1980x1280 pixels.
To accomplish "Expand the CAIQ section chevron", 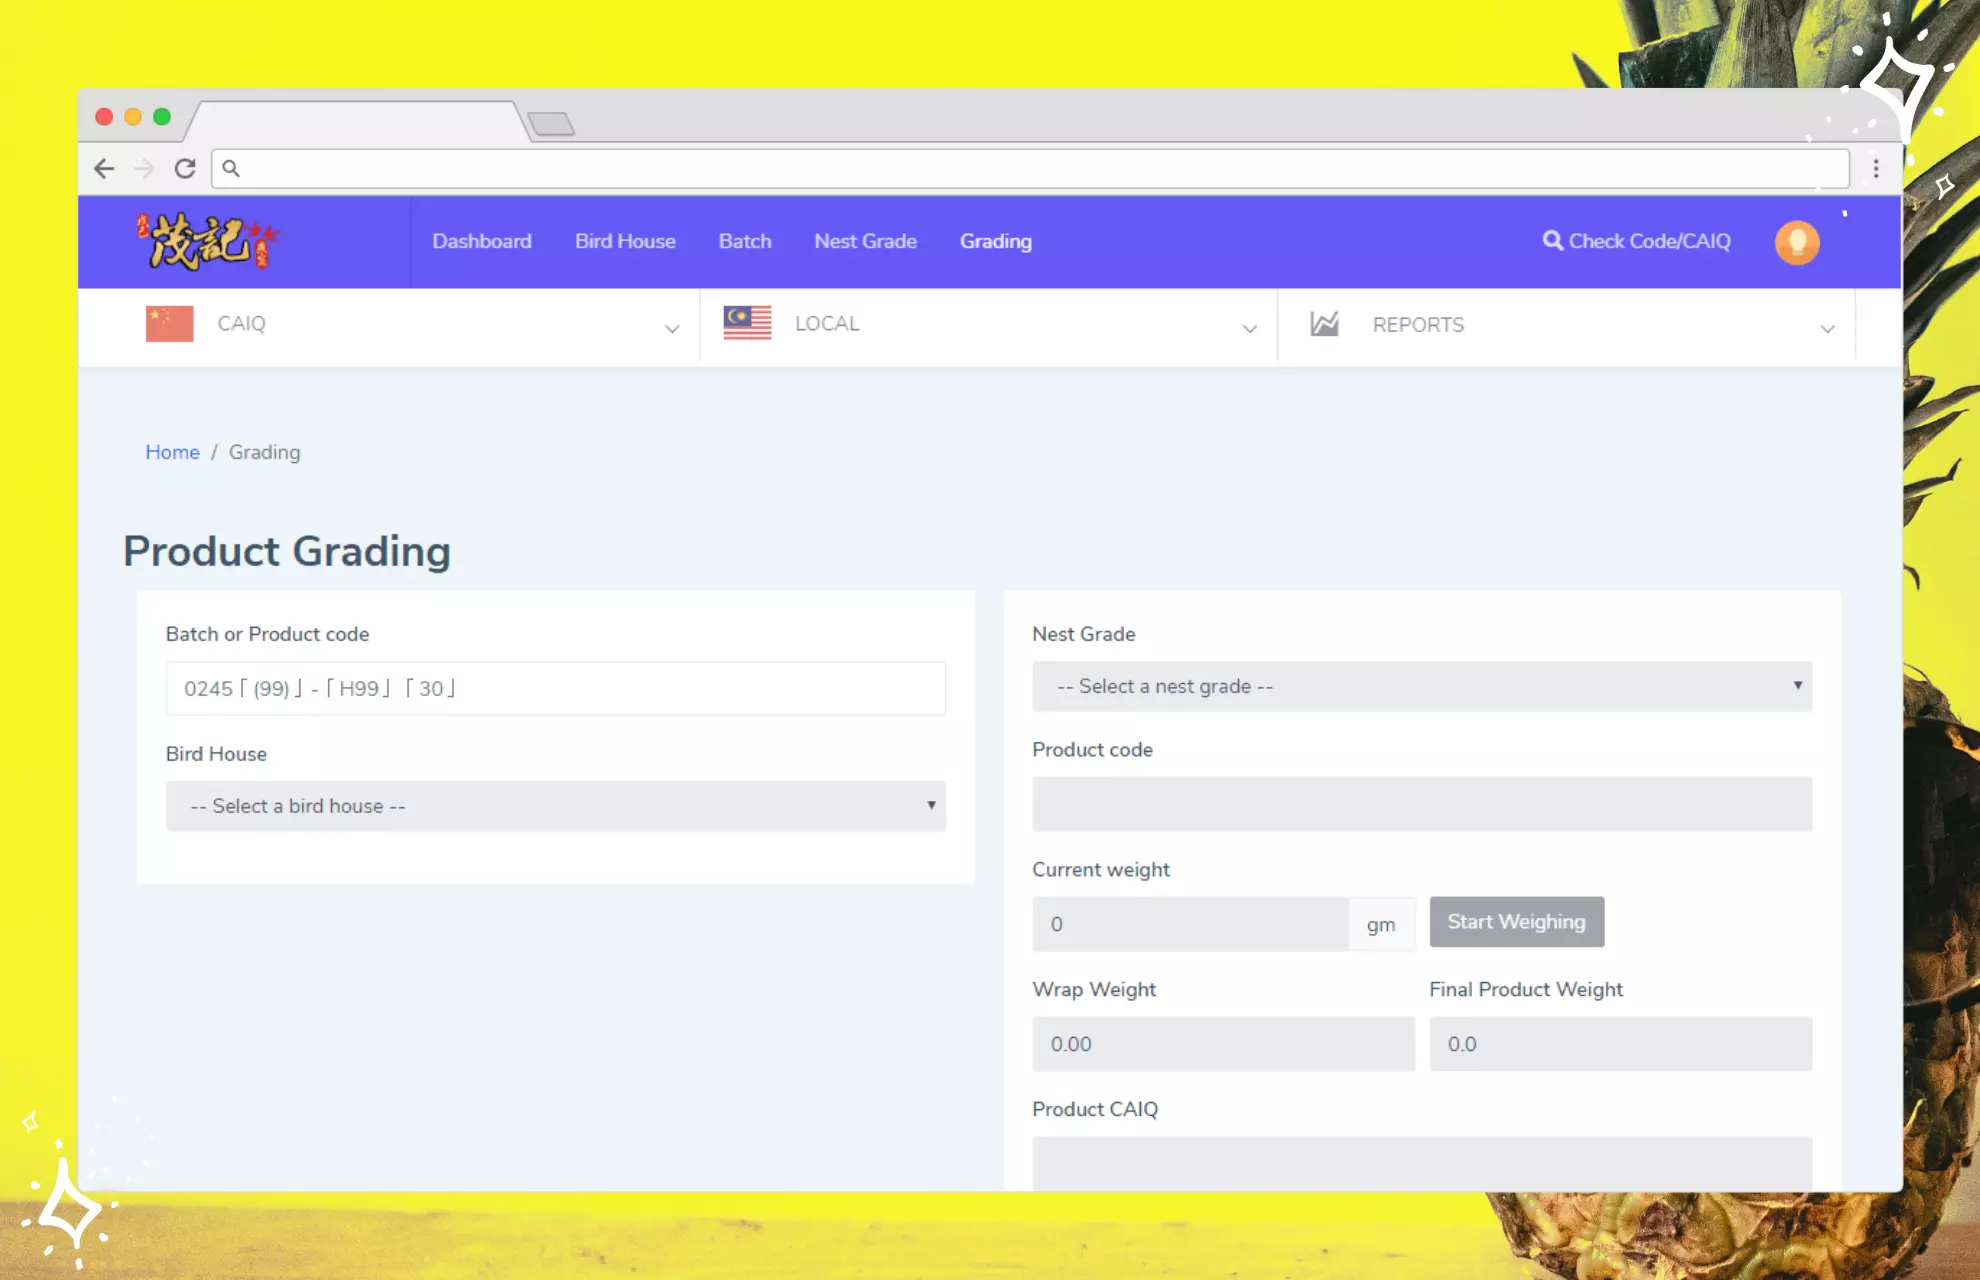I will (672, 328).
